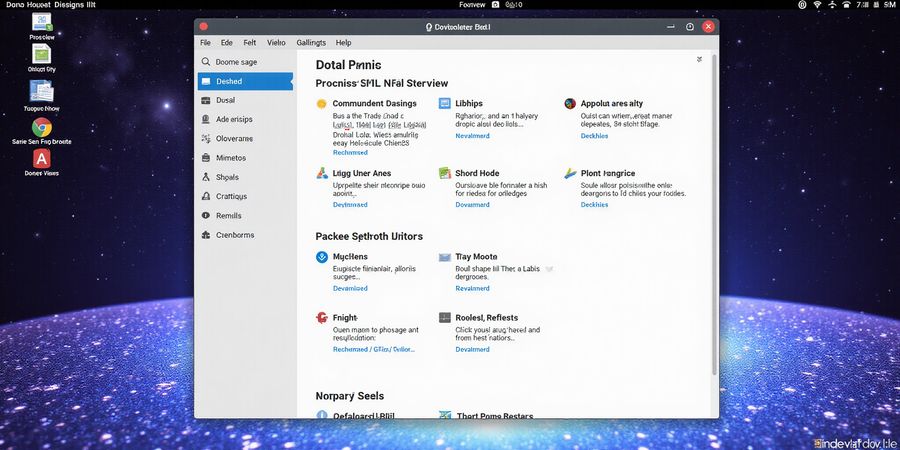
Task: Click Devamiaed link under MycHens
Action: (x=350, y=288)
